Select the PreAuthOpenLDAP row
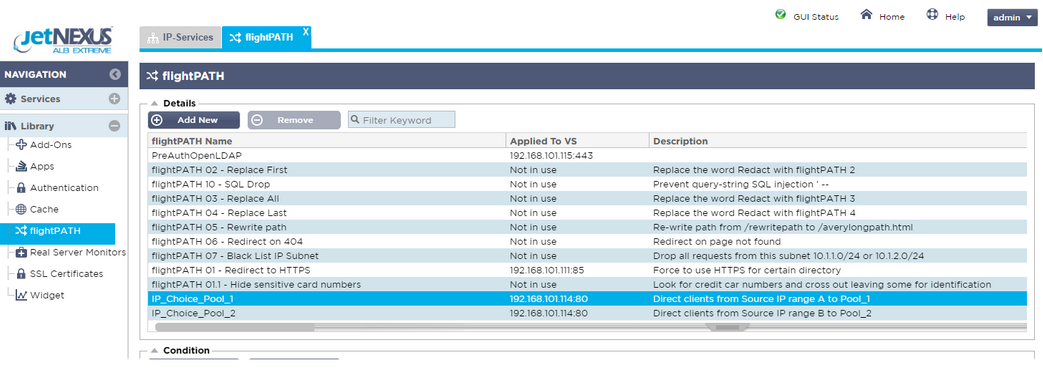This screenshot has width=1043, height=369. coord(587,156)
